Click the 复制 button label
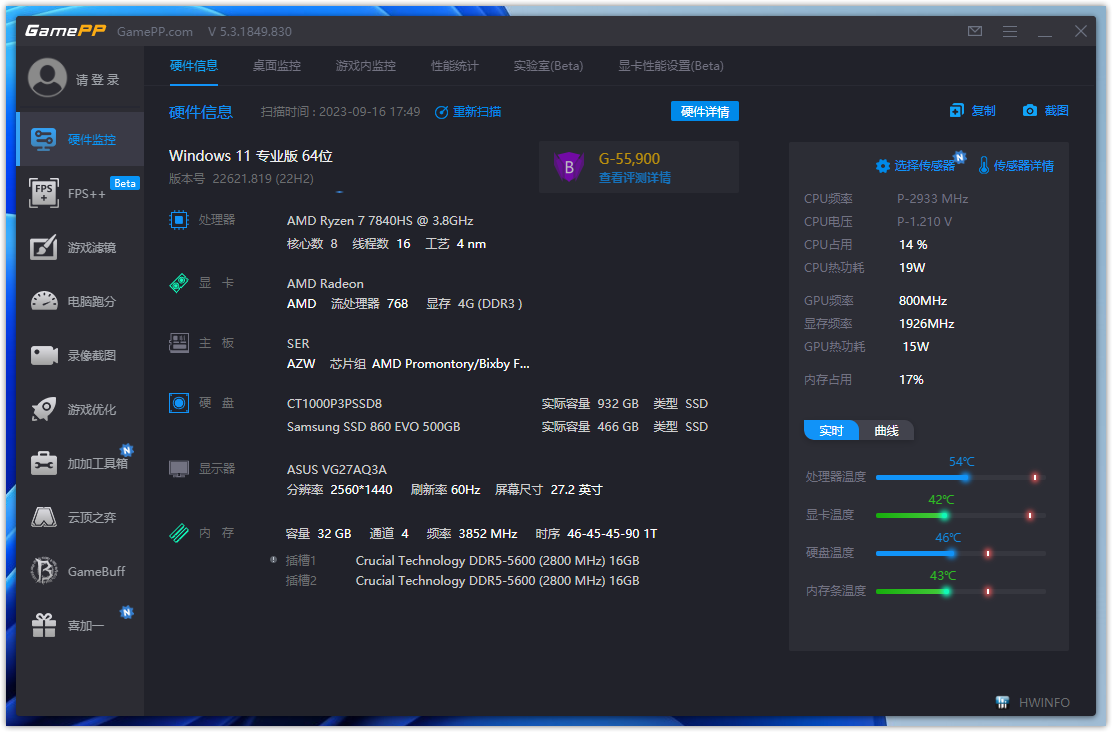This screenshot has width=1112, height=732. point(984,111)
